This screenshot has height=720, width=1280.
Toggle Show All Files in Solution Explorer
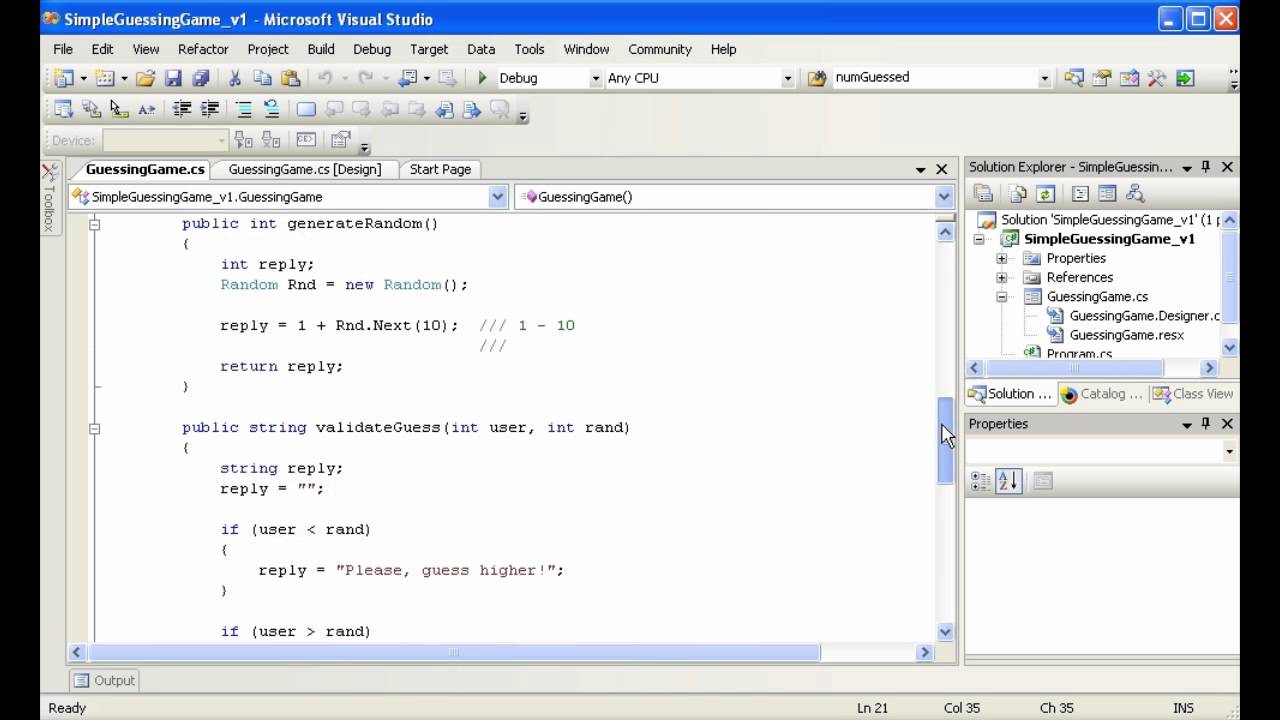[x=1018, y=194]
